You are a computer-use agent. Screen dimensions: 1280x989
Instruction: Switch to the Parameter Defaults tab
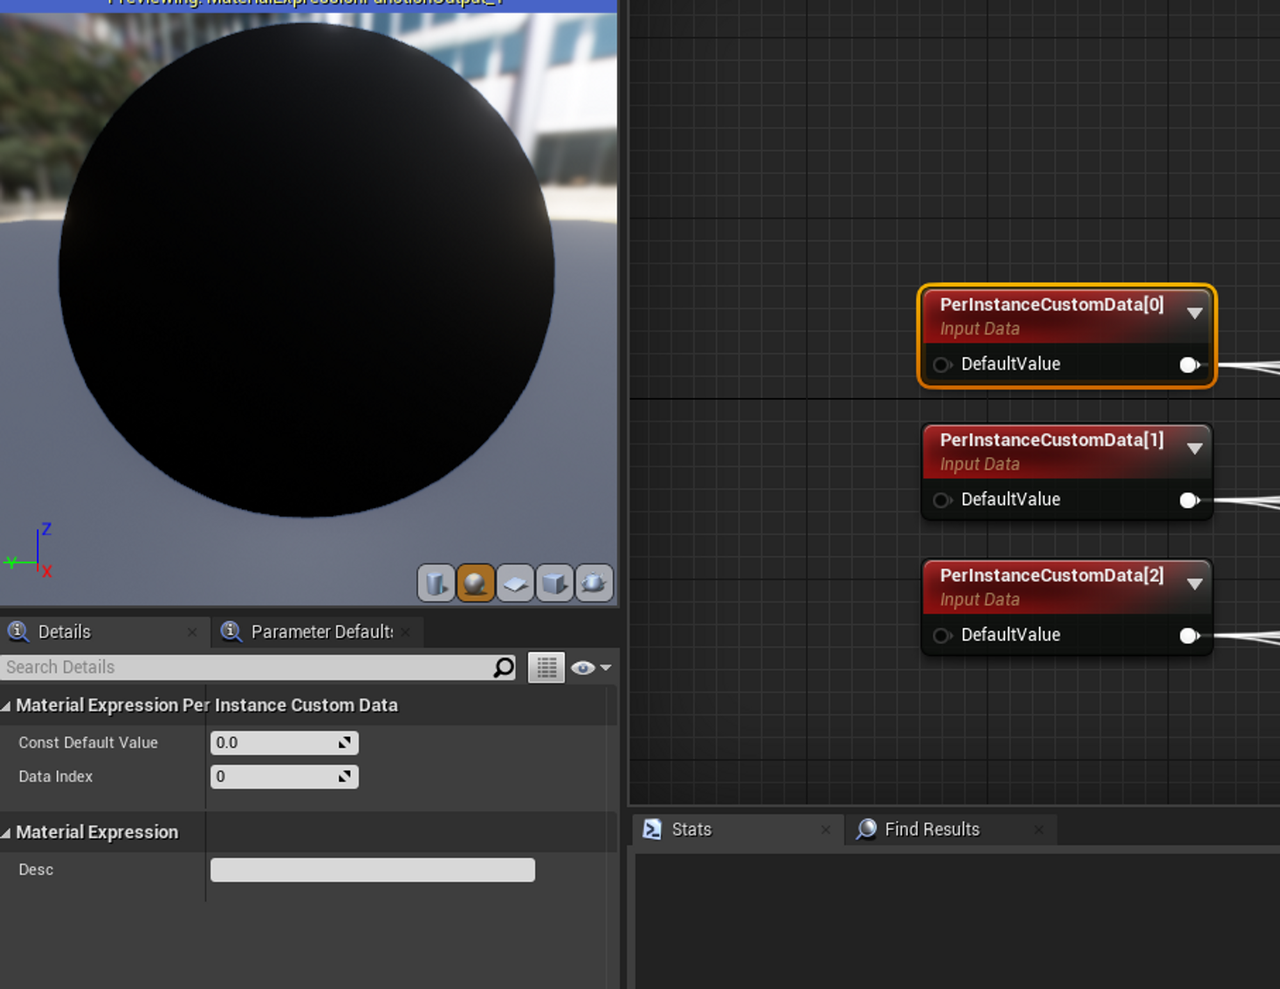click(320, 632)
